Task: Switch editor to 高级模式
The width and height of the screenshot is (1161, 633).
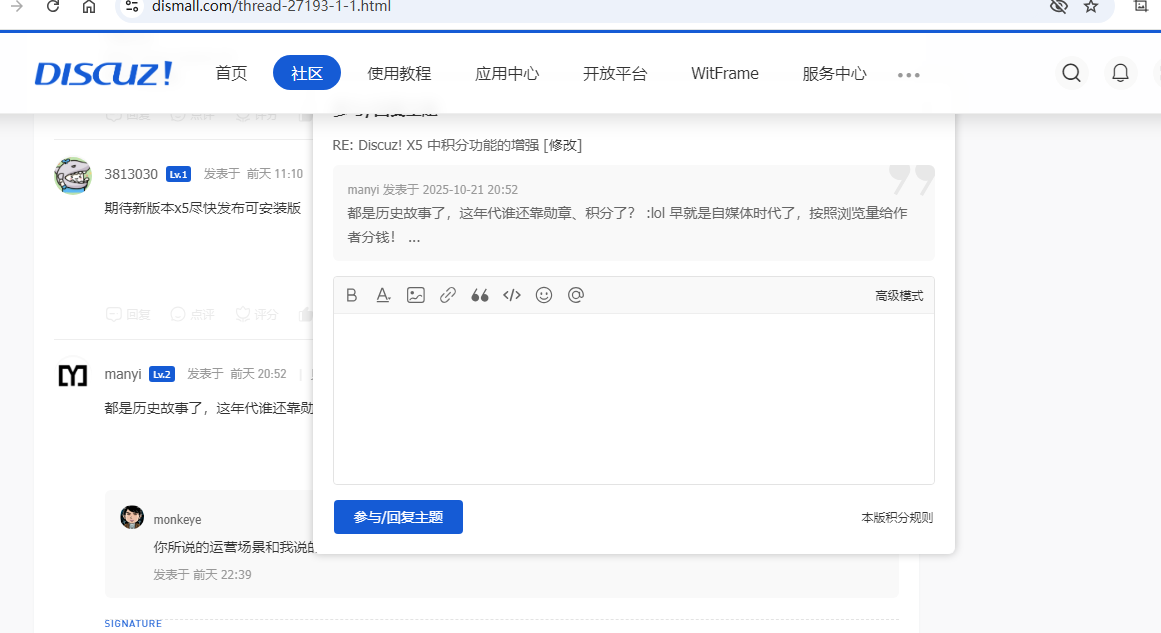Action: point(899,294)
